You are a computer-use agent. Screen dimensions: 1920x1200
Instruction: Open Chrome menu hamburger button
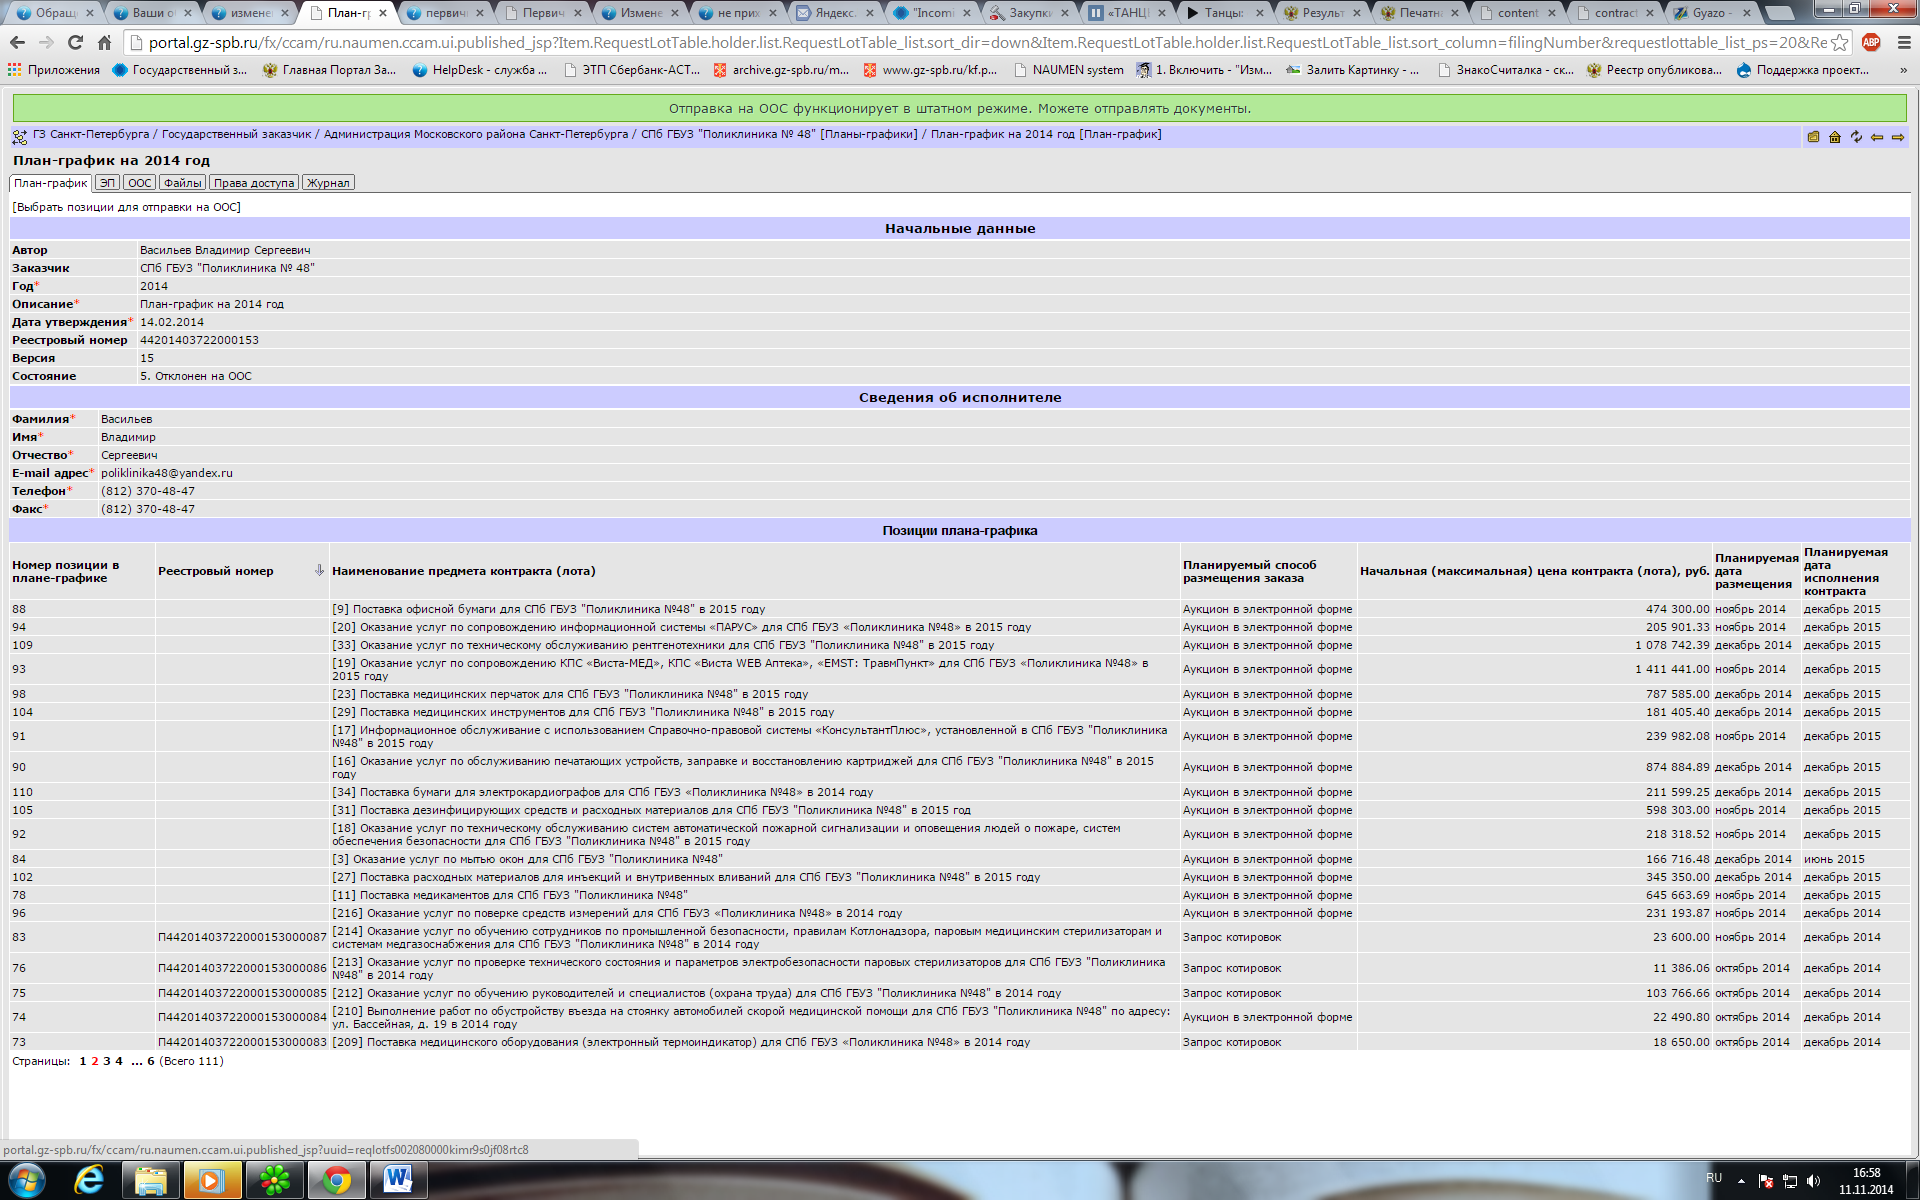click(1904, 42)
